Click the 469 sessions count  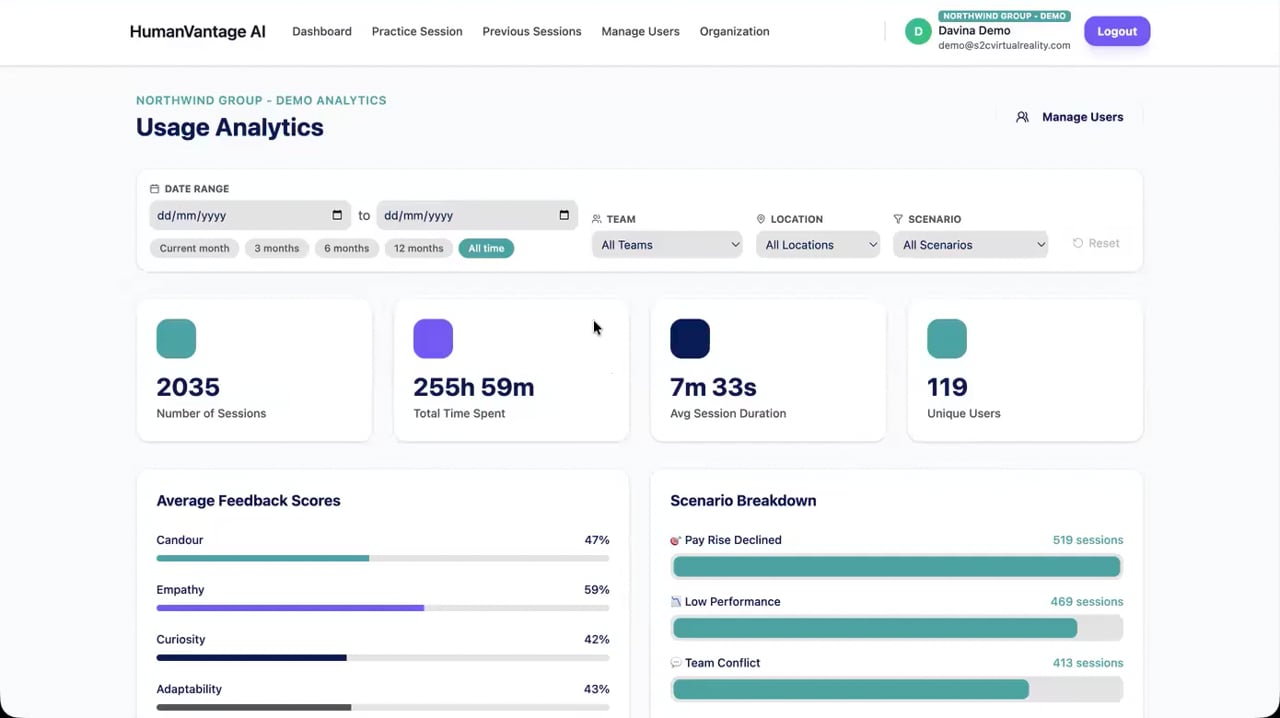(1087, 602)
